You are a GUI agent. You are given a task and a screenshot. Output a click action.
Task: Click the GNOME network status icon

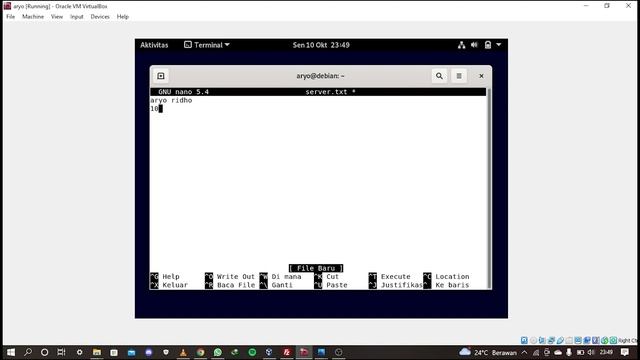461,45
